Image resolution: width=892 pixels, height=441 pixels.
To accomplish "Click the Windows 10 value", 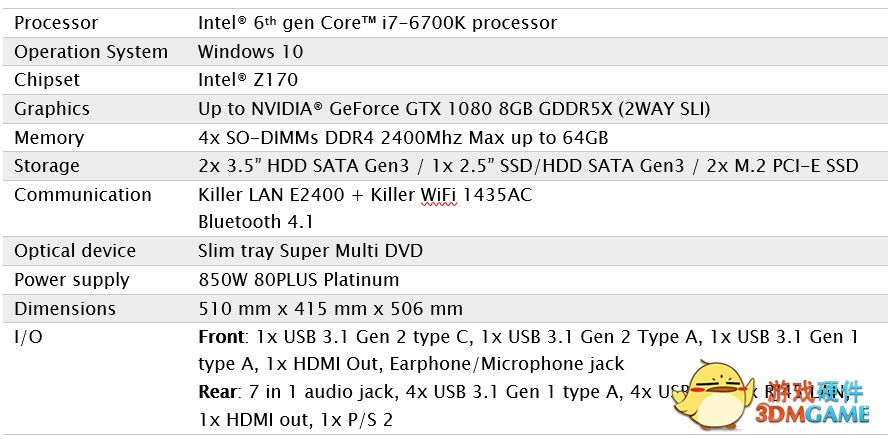I will click(x=250, y=51).
